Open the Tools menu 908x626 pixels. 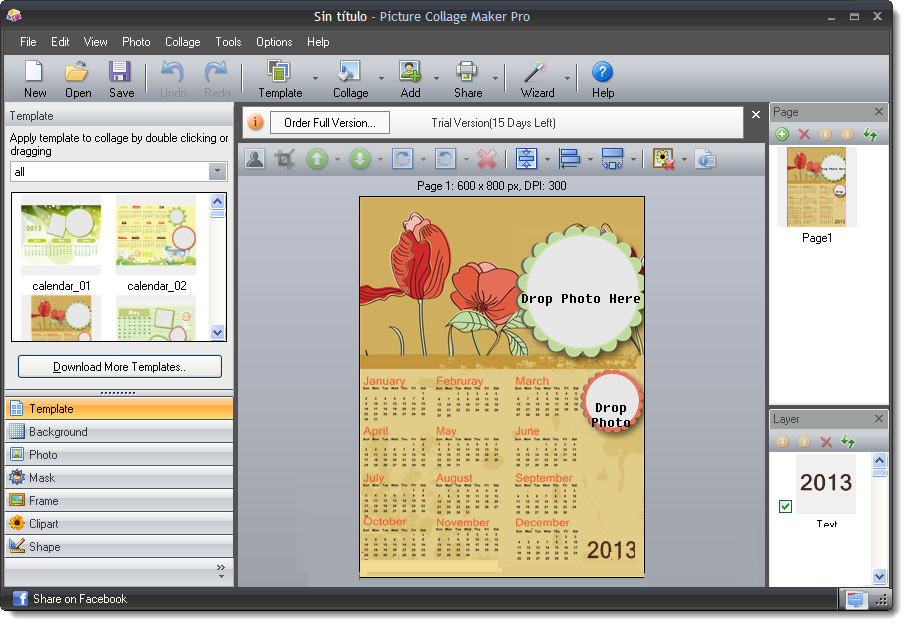tap(228, 42)
